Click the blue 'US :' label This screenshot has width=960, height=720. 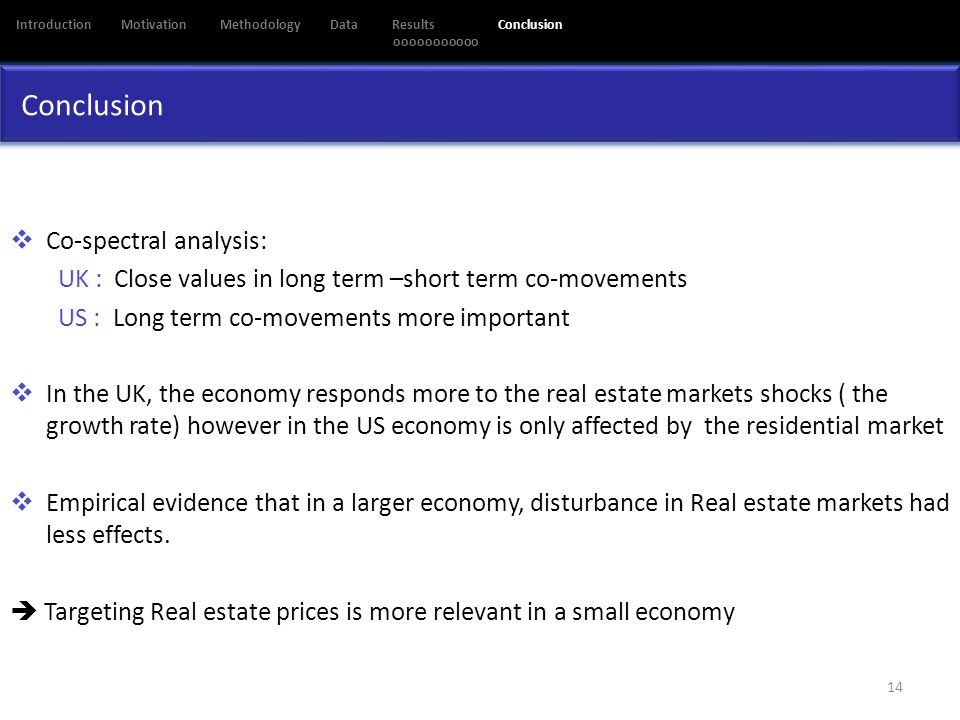79,318
